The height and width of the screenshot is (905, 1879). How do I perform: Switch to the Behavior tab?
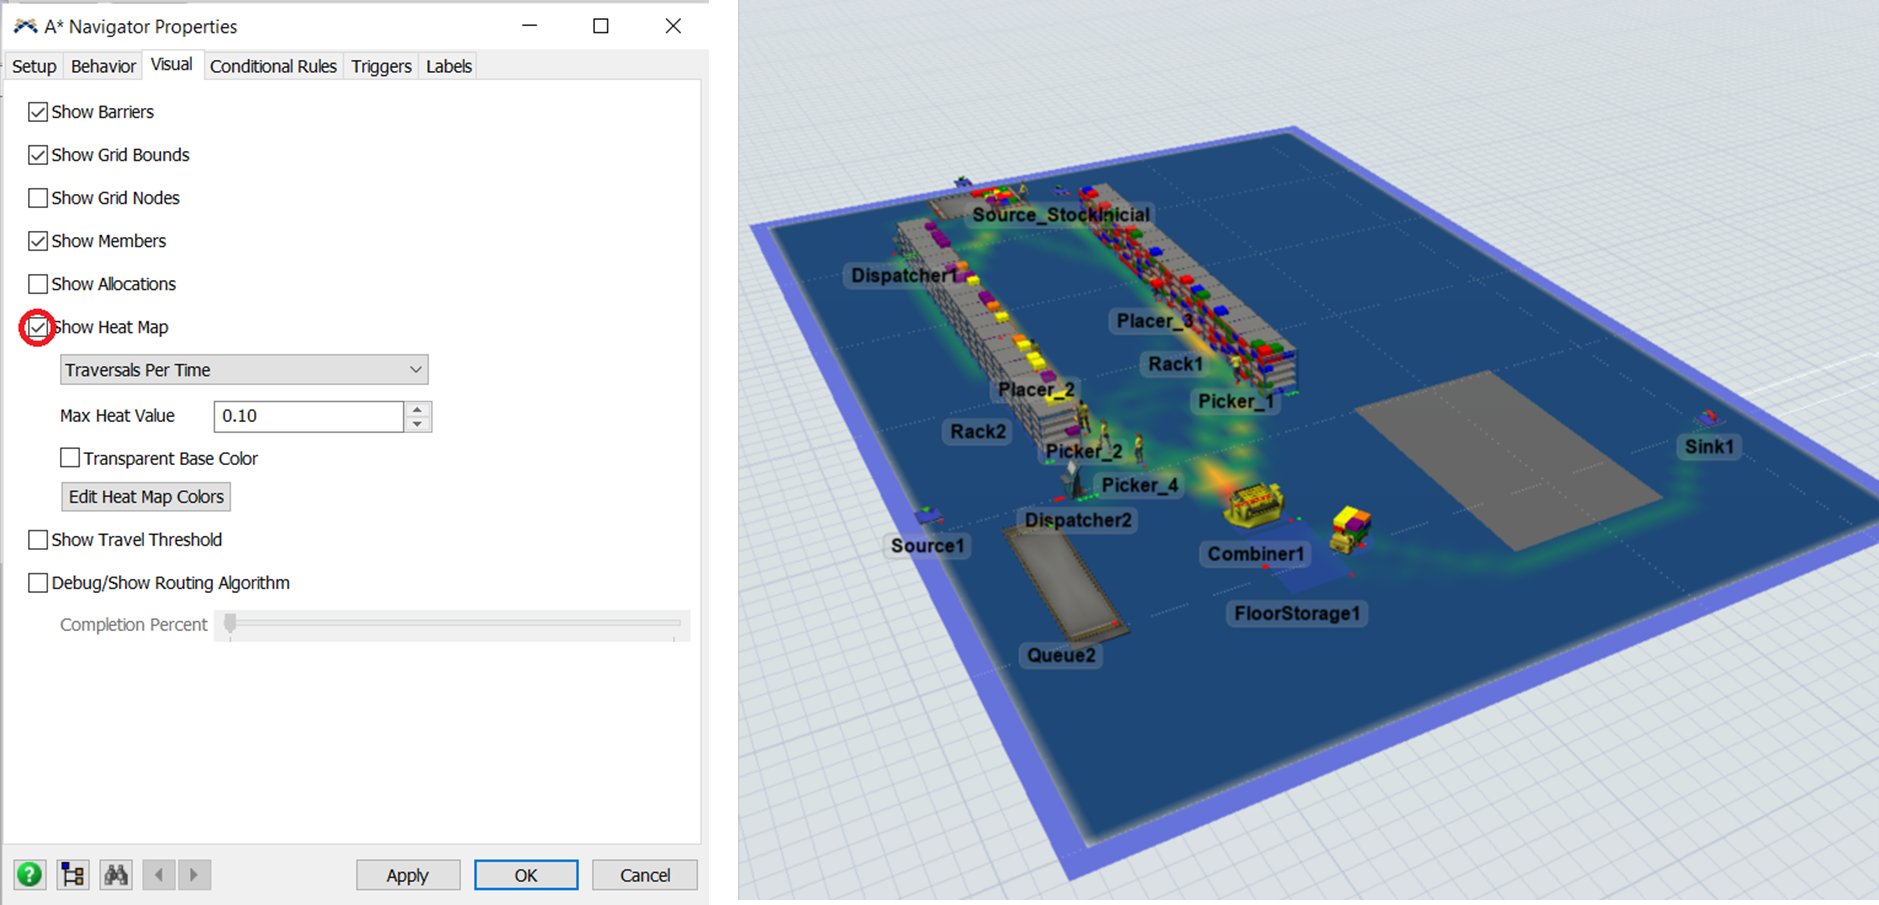103,66
